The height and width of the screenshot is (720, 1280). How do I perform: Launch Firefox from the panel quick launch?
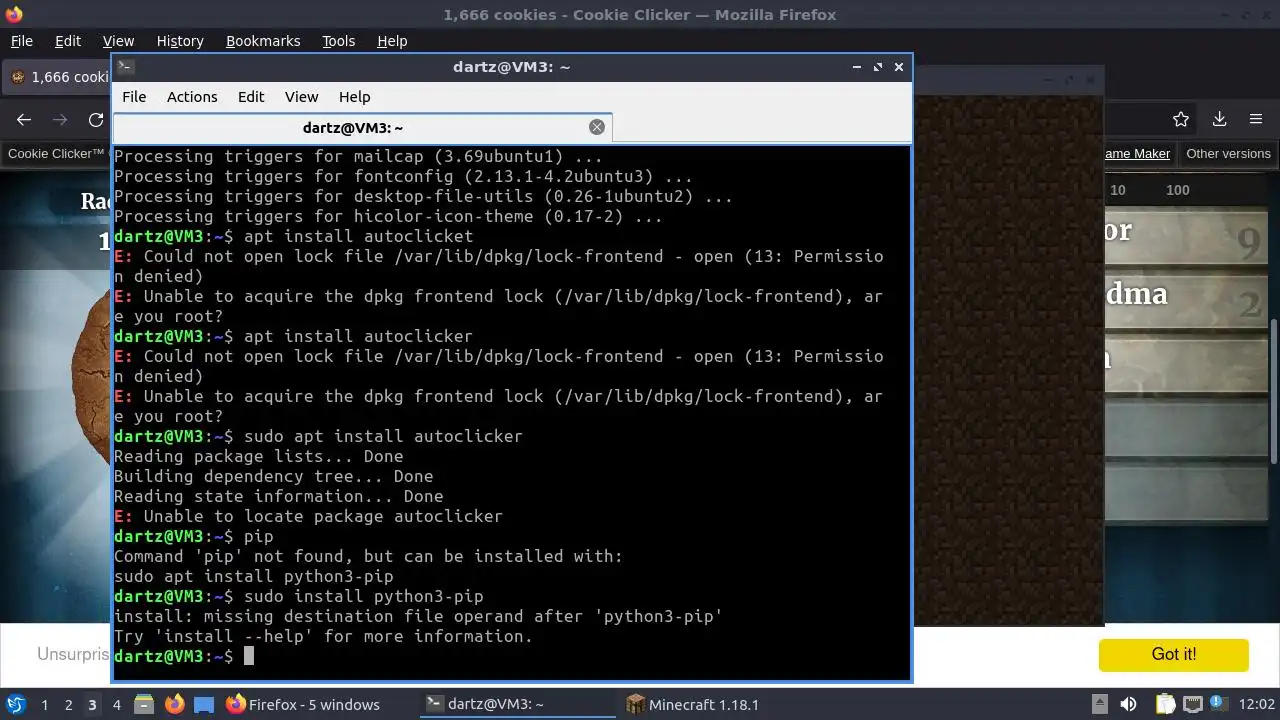[174, 704]
